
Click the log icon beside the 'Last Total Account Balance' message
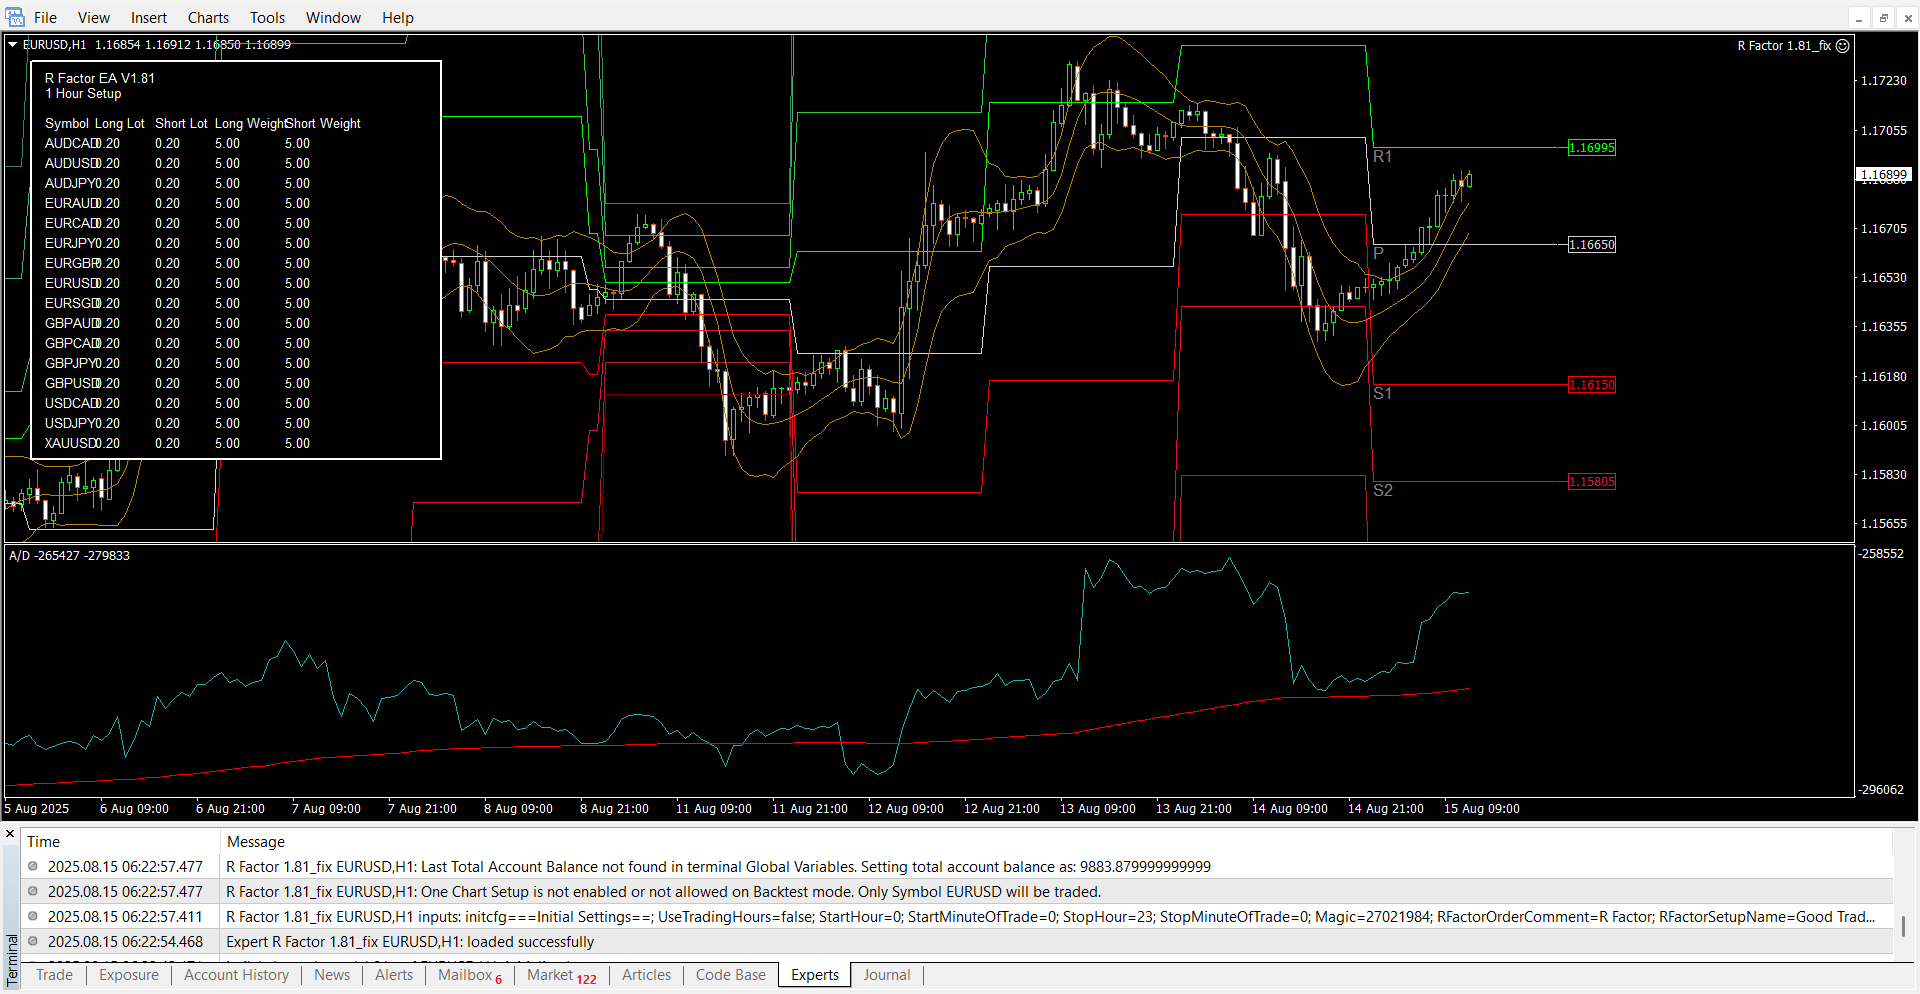point(33,867)
